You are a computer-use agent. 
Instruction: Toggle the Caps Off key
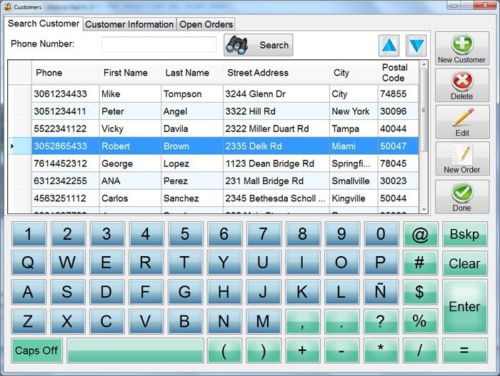click(x=36, y=351)
